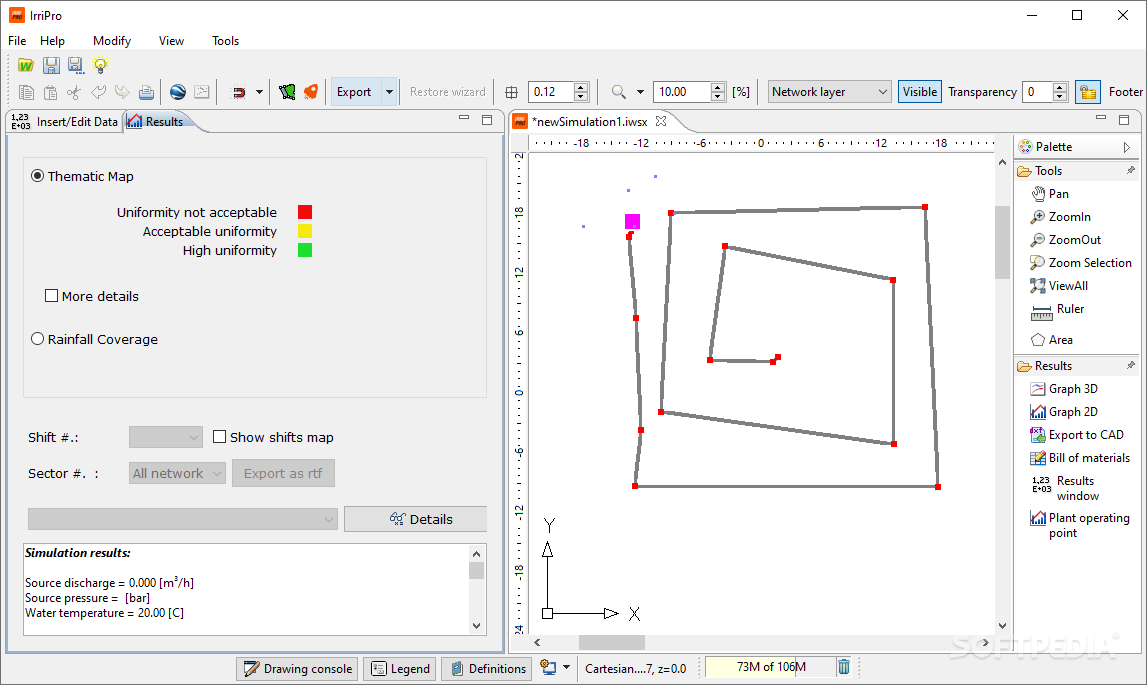Click the Print icon

(x=146, y=92)
